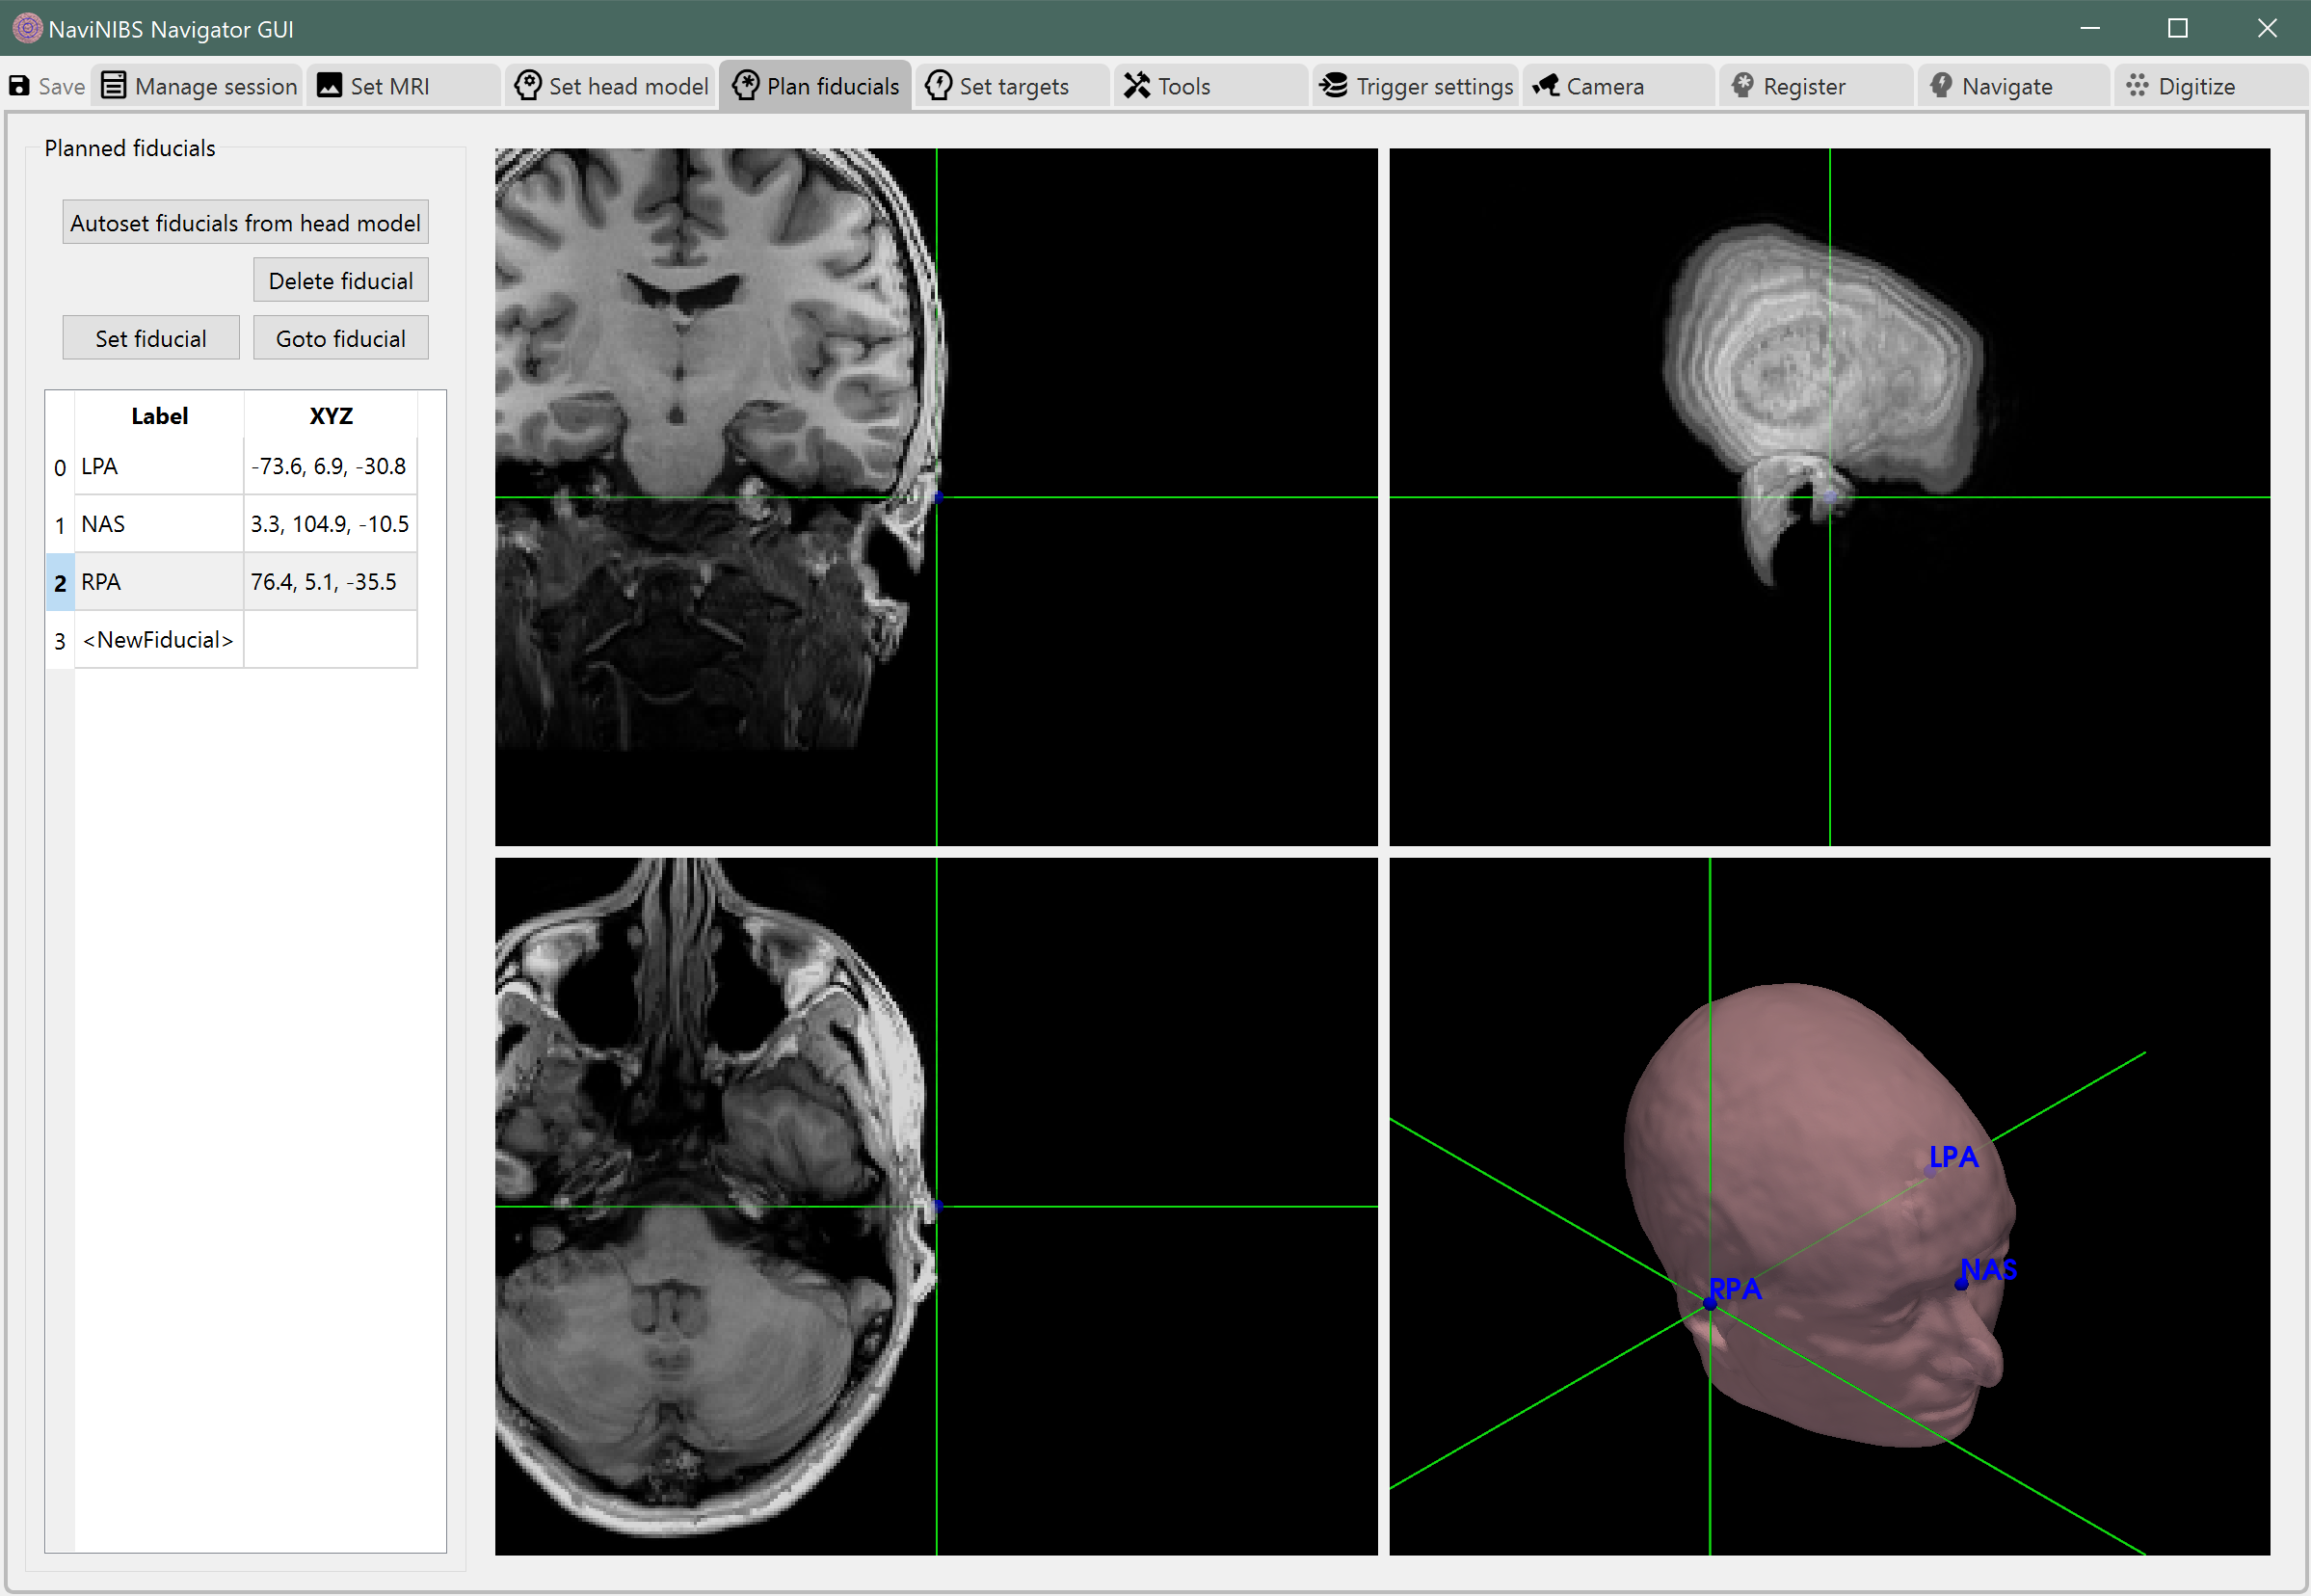
Task: Click the Label column header
Action: coord(159,416)
